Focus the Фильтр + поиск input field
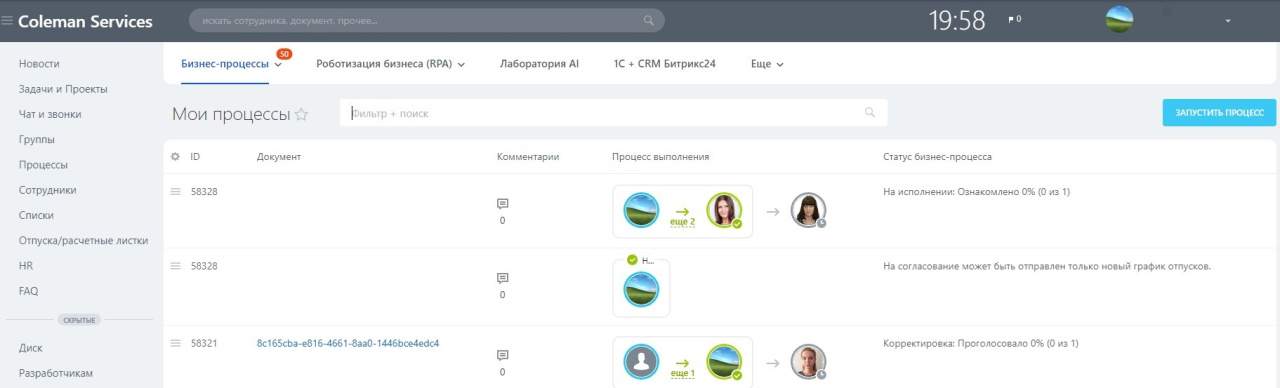 (613, 113)
